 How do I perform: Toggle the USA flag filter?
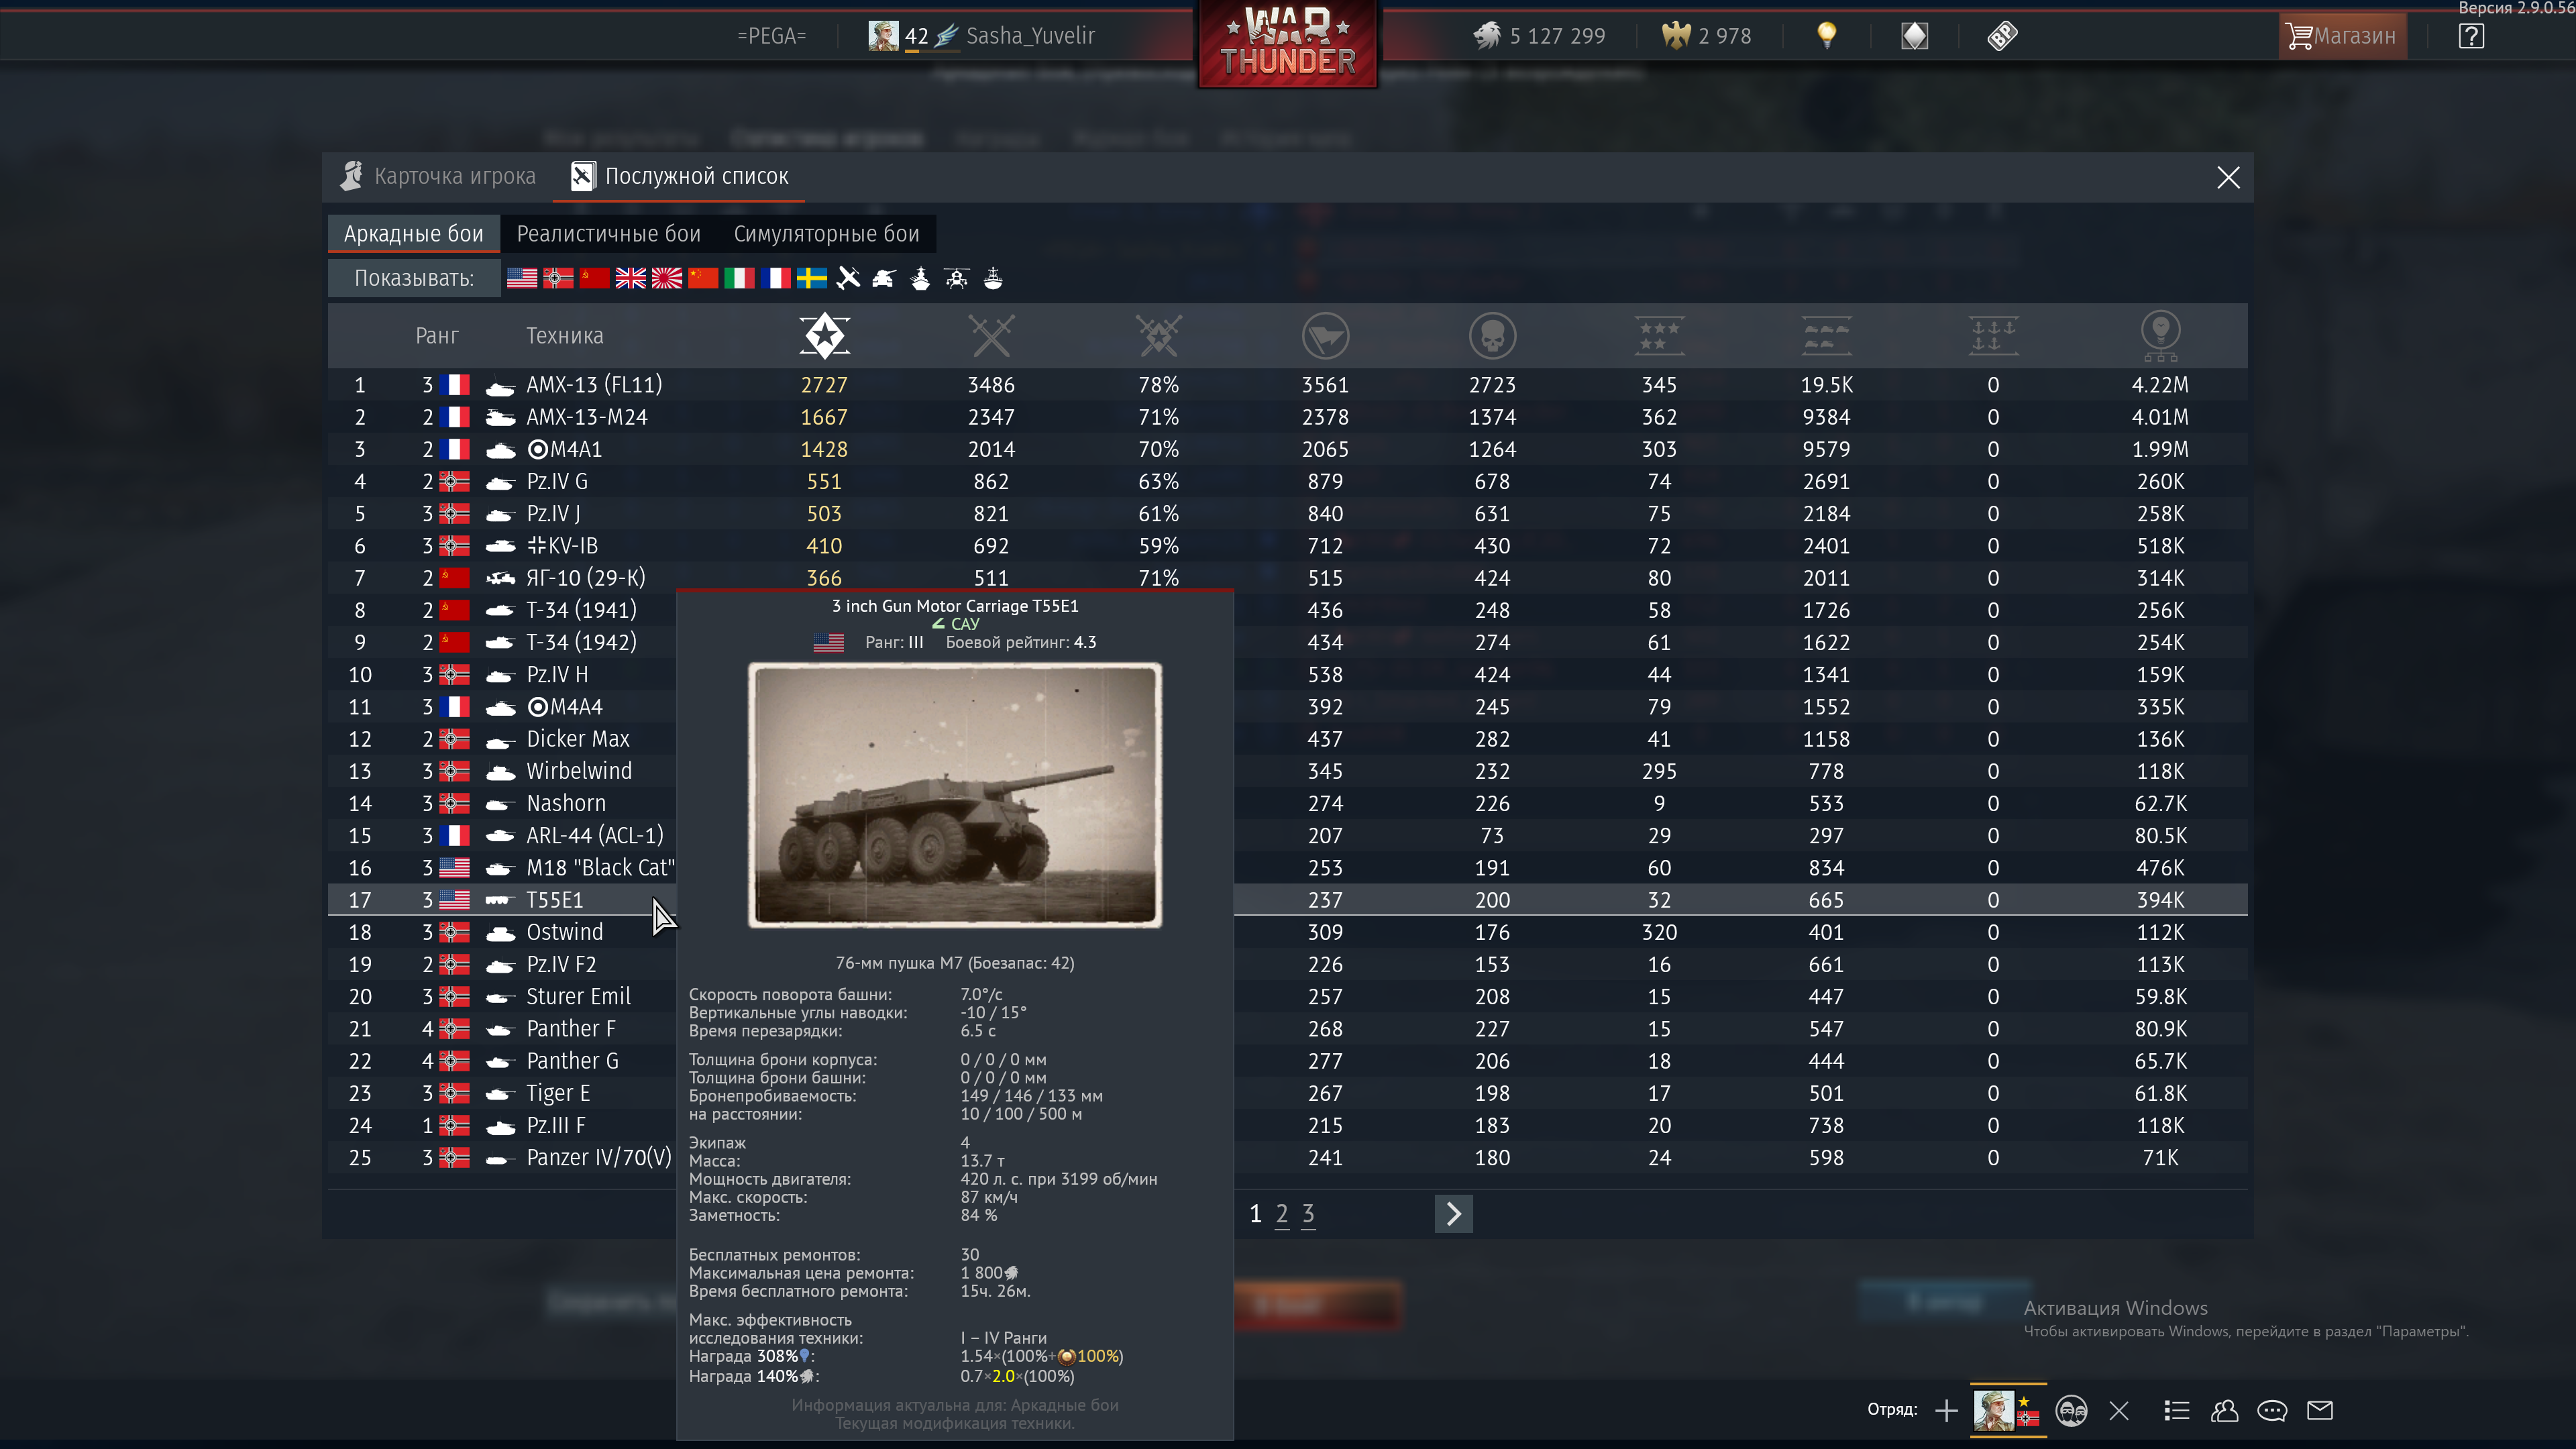pos(521,278)
